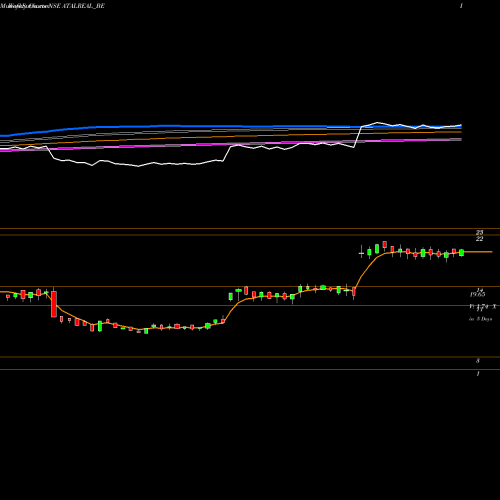
Task: Click the large red candlestick at the price drop
Action: 54,304
